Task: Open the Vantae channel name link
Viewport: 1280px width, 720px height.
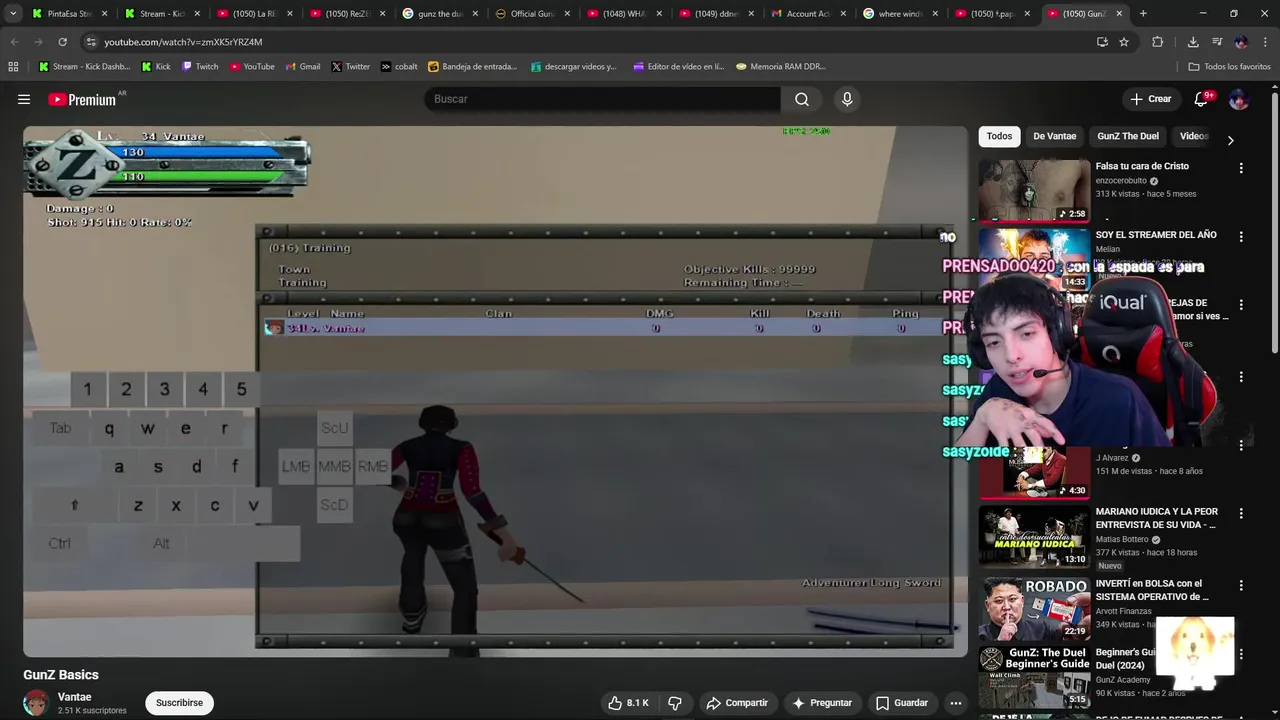Action: coord(75,697)
